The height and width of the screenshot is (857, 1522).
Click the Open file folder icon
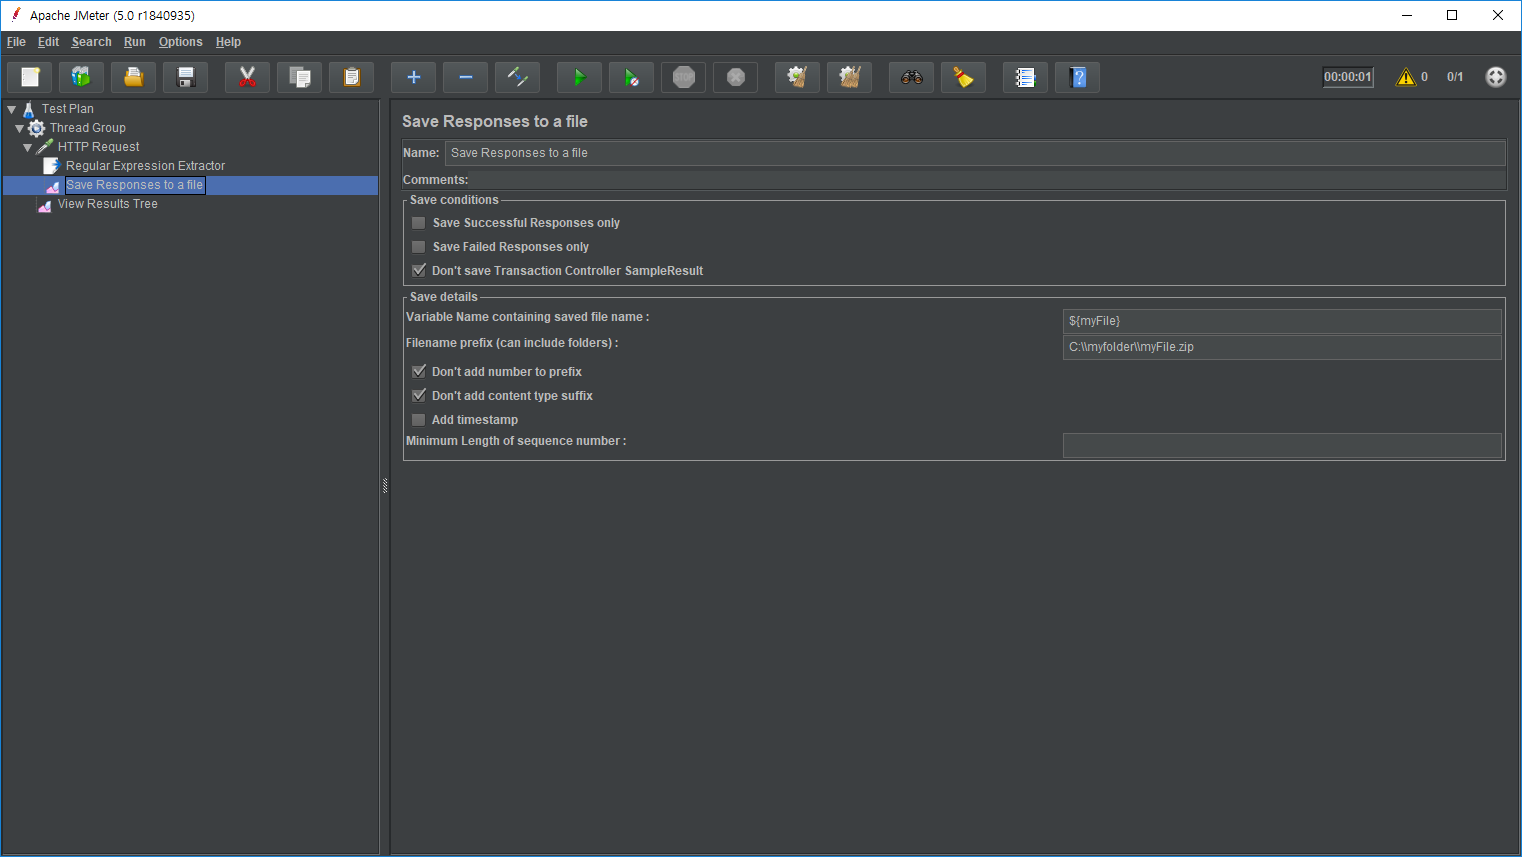coord(134,77)
